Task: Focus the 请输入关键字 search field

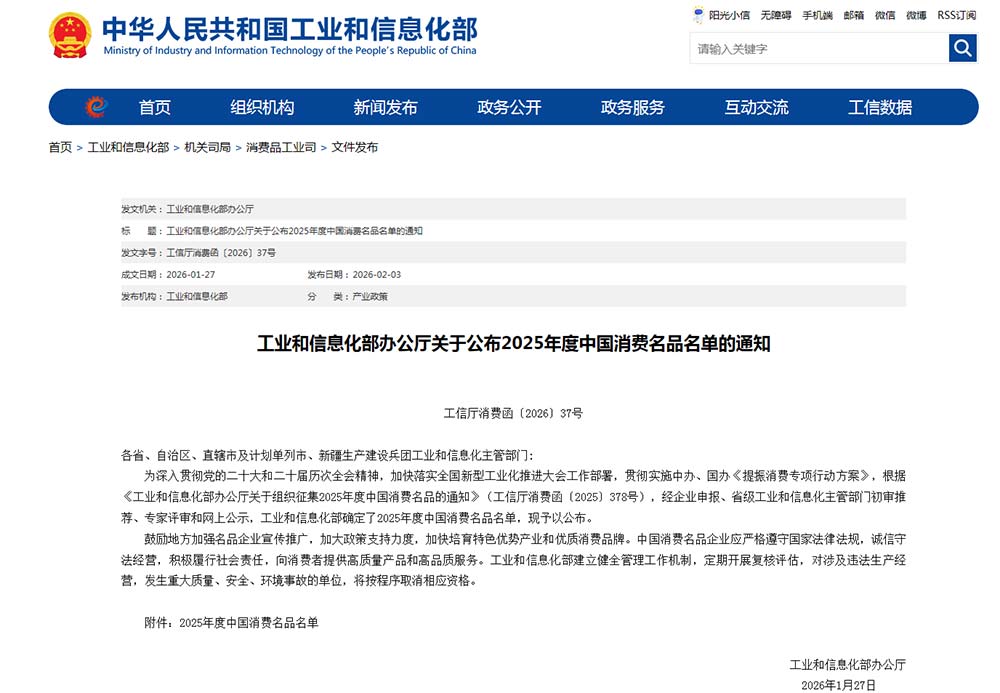Action: (818, 48)
